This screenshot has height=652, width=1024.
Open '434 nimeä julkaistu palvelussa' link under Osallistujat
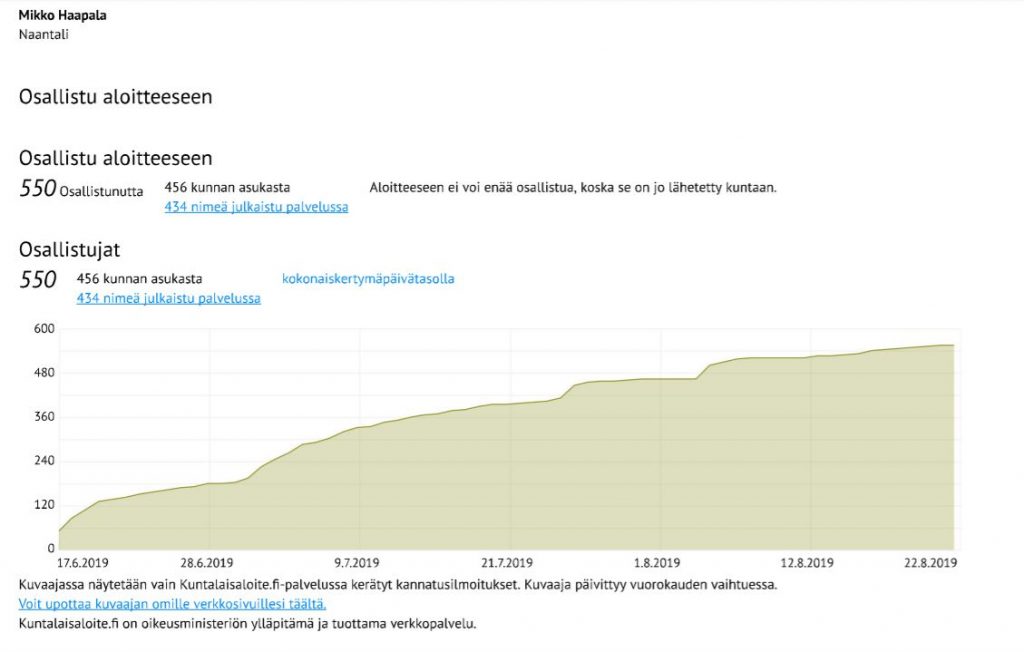pyautogui.click(x=168, y=298)
